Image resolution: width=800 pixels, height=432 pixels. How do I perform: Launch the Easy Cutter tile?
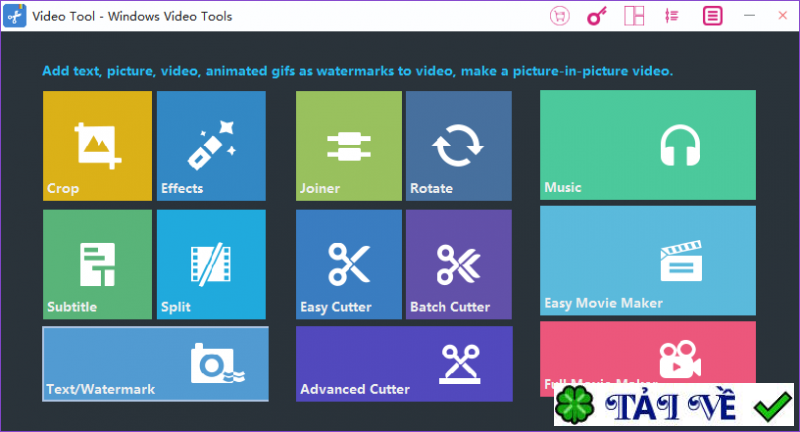(349, 264)
